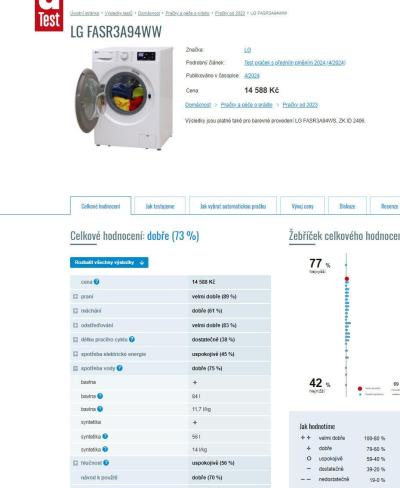The height and width of the screenshot is (488, 400).
Task: Open help icon next to hlučnost
Action: click(x=106, y=463)
